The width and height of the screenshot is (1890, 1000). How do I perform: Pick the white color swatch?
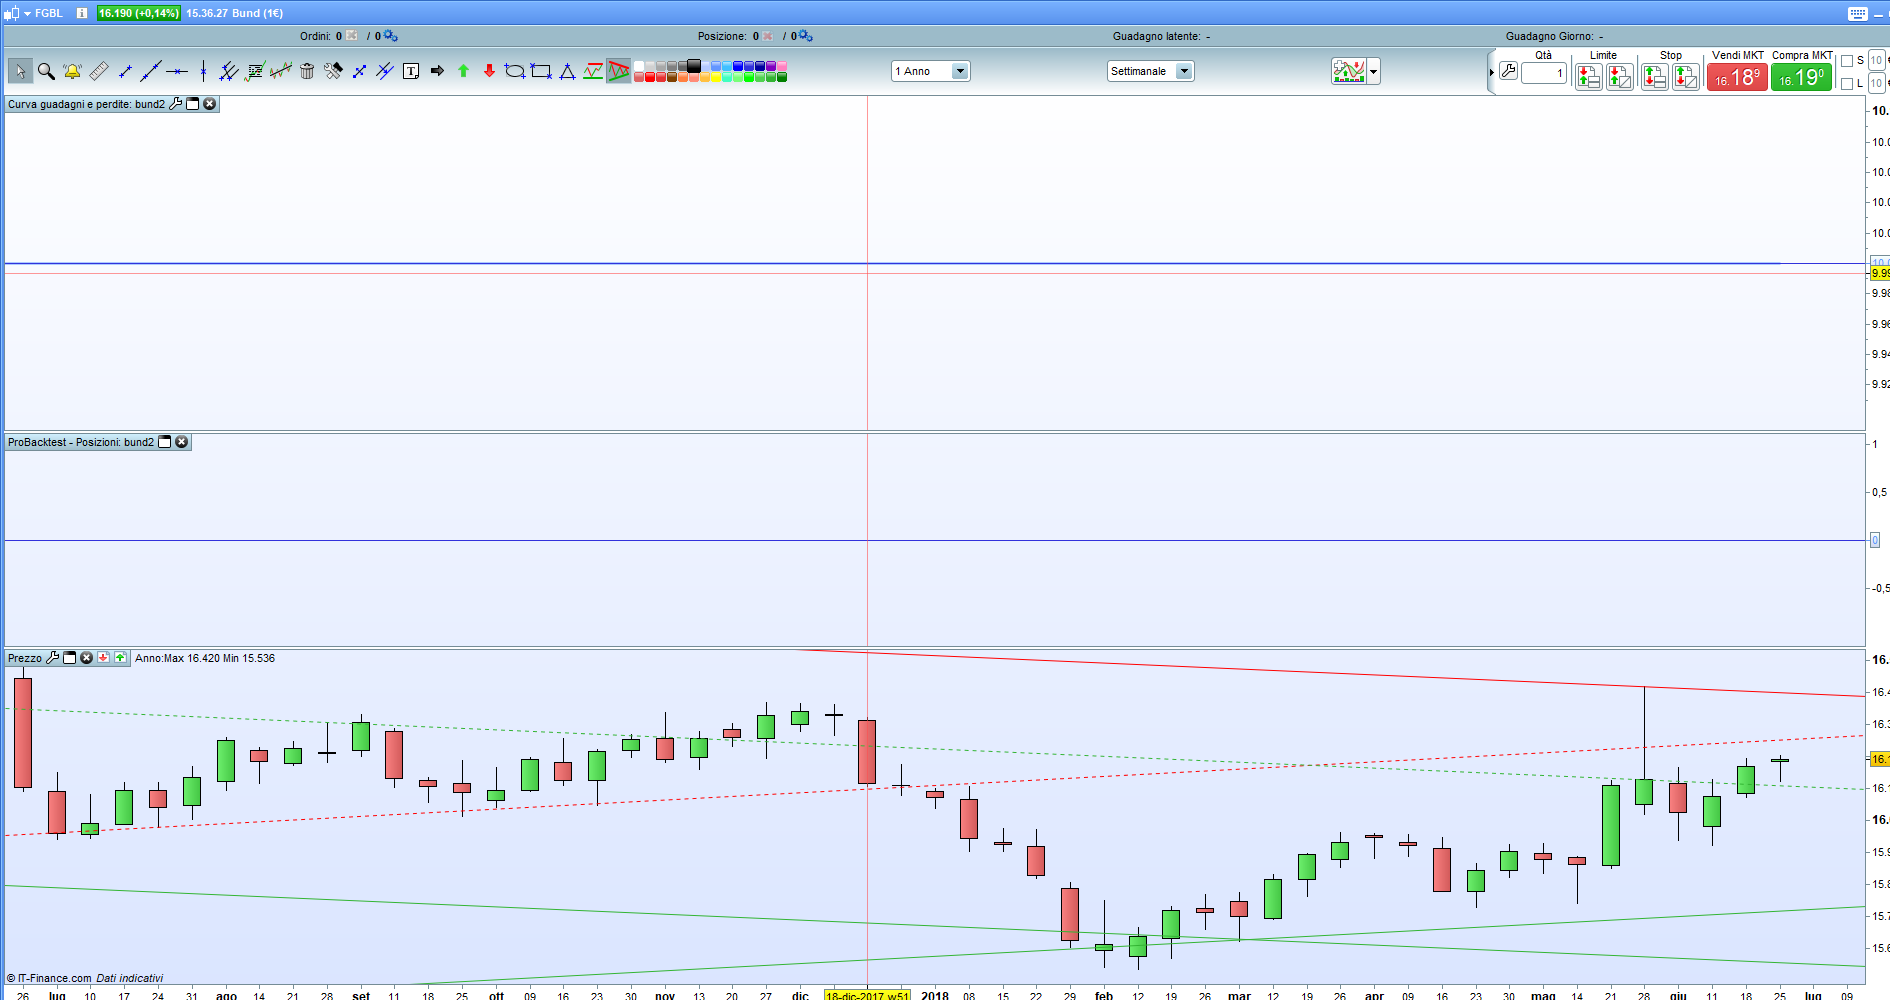point(639,66)
